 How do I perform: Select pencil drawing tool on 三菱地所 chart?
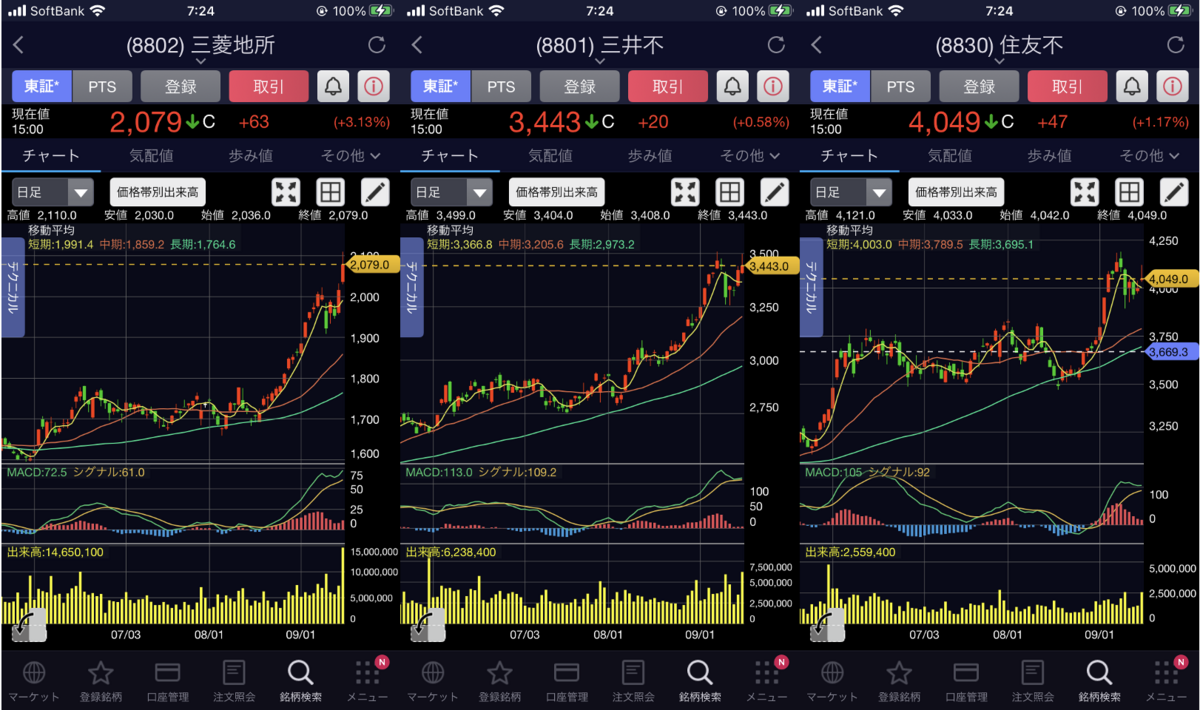point(375,192)
